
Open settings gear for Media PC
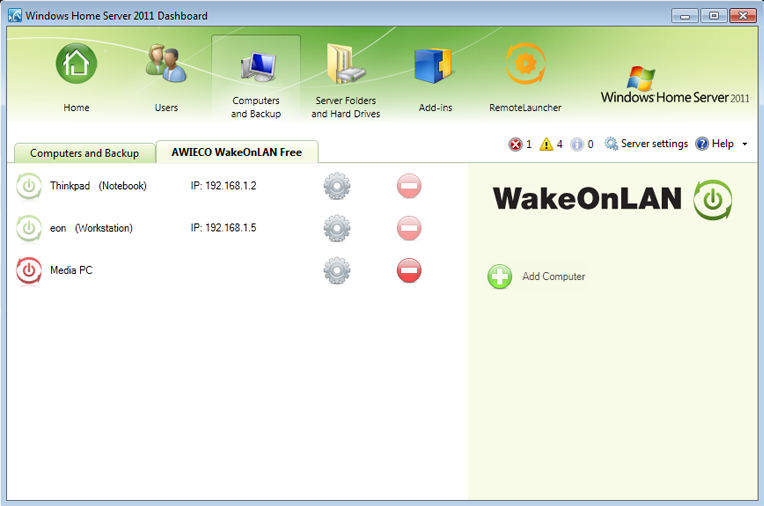[337, 271]
